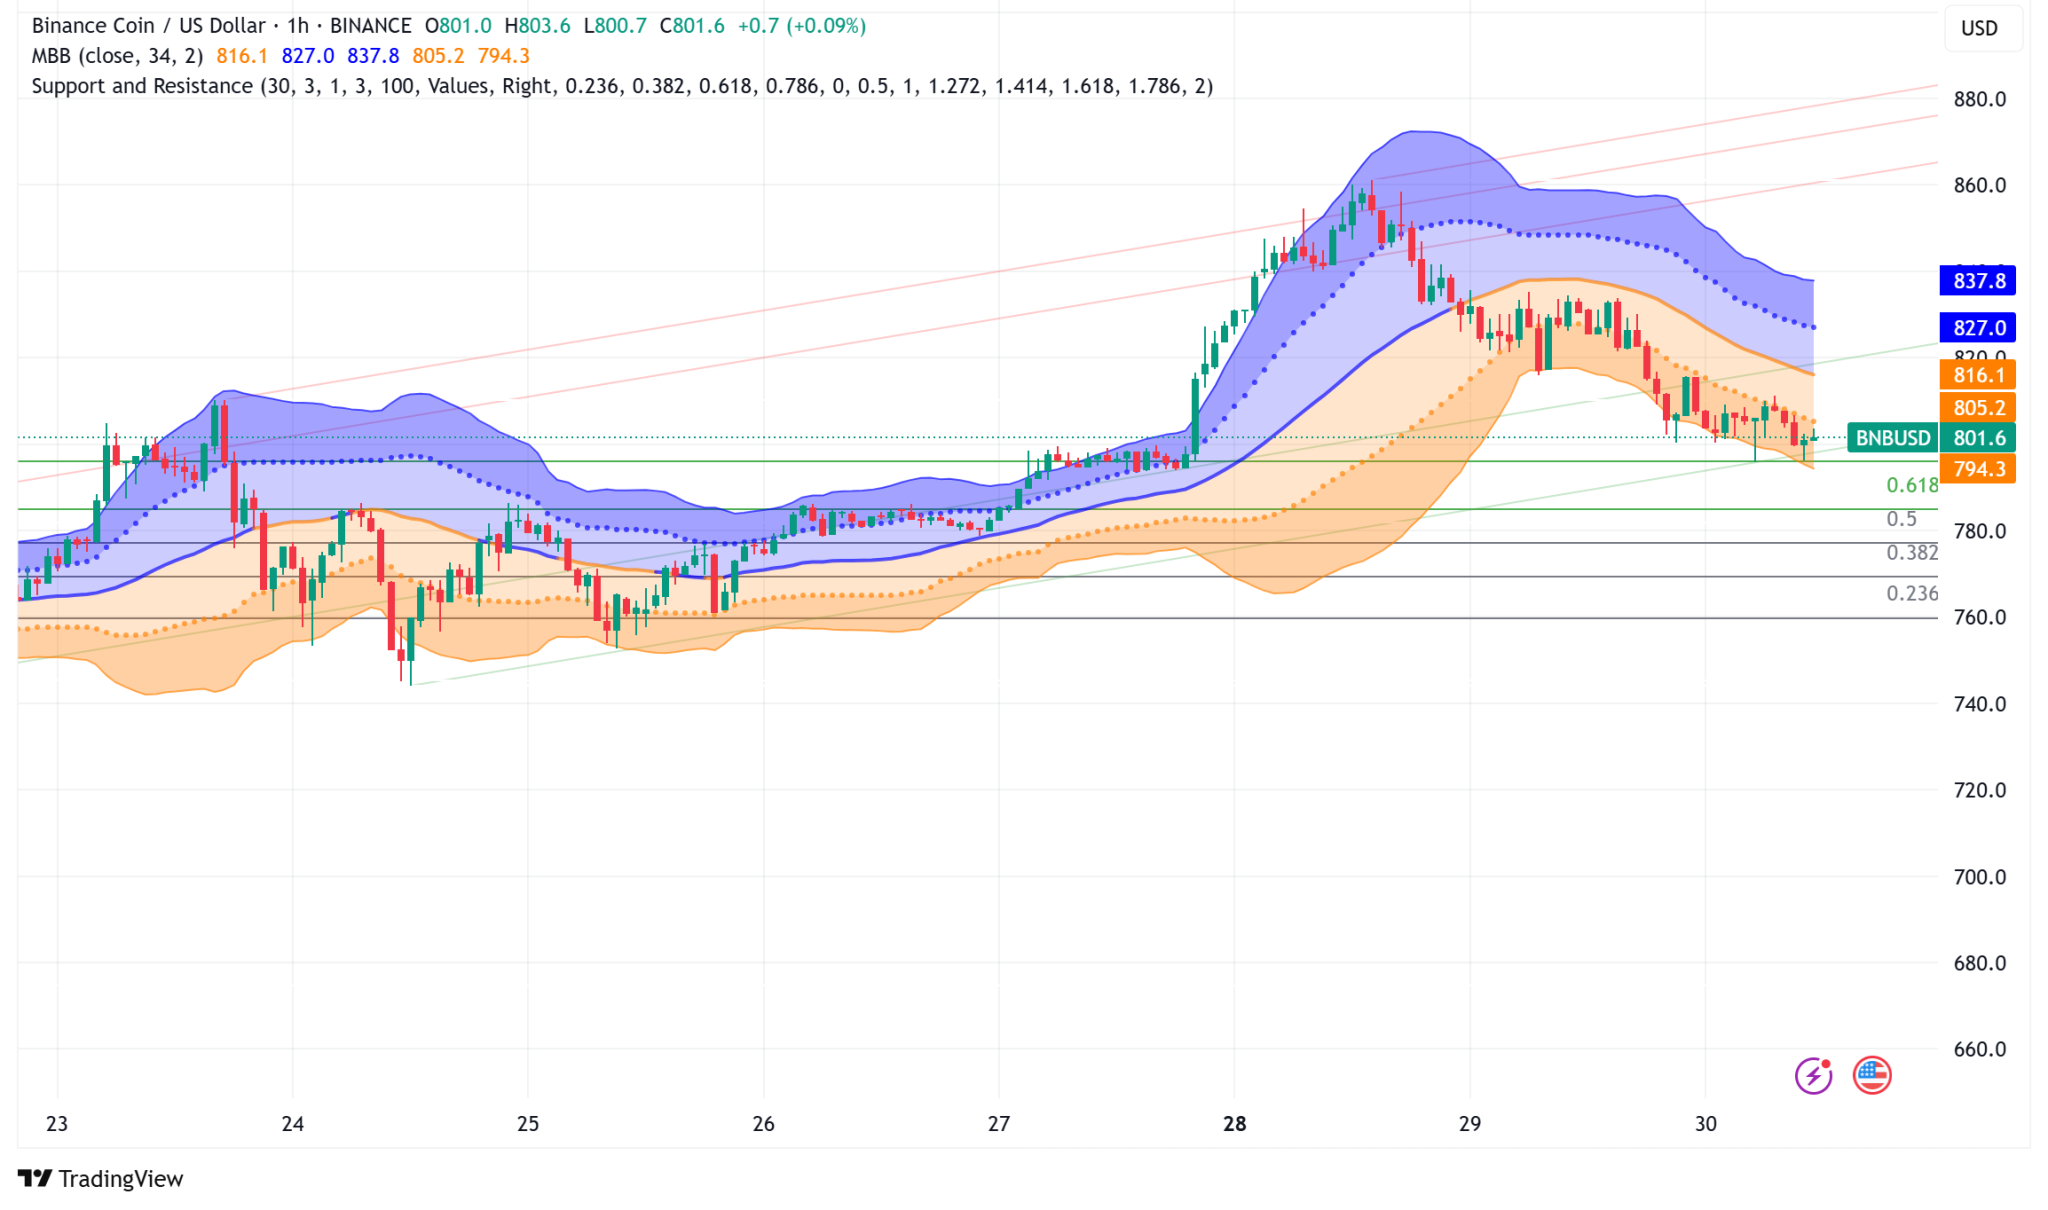This screenshot has width=2048, height=1210.
Task: Click the C801.6 close value in header
Action: point(692,26)
